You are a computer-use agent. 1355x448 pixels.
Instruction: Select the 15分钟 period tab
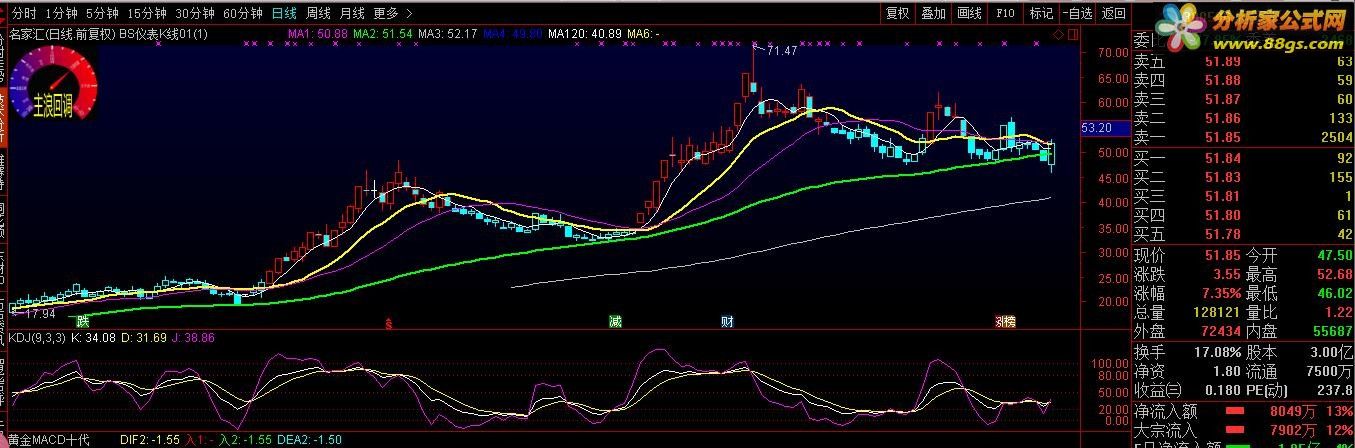pyautogui.click(x=146, y=13)
